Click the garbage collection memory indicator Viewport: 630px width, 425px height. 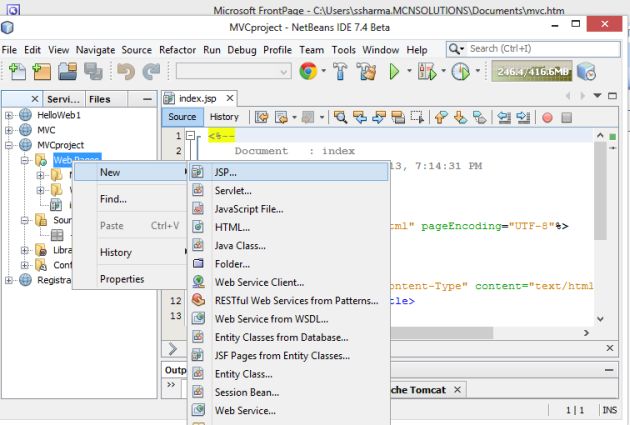[532, 72]
